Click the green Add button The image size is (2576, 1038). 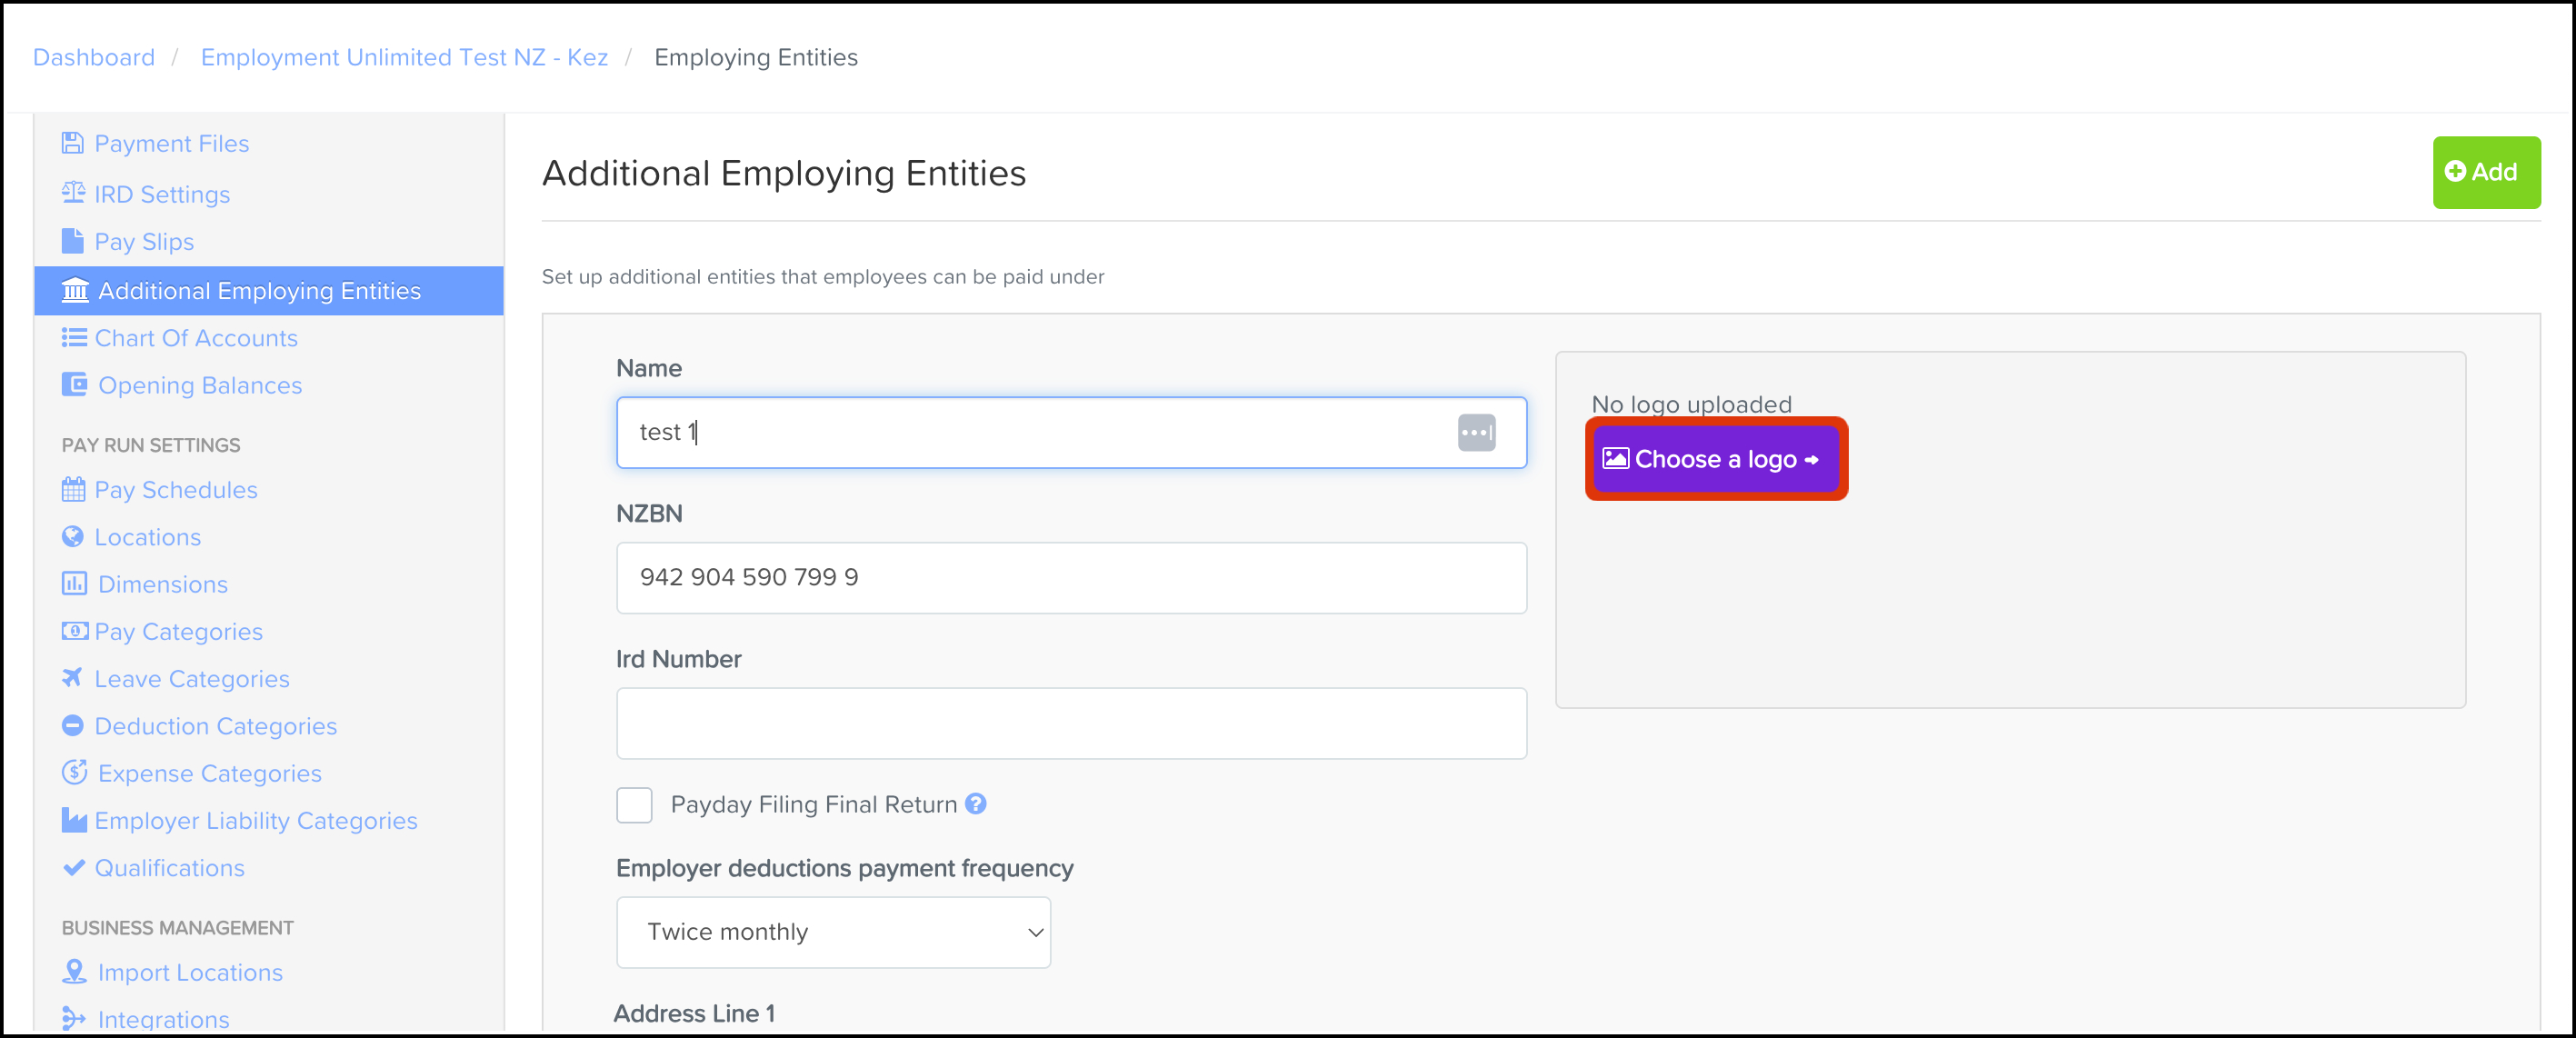[2486, 172]
